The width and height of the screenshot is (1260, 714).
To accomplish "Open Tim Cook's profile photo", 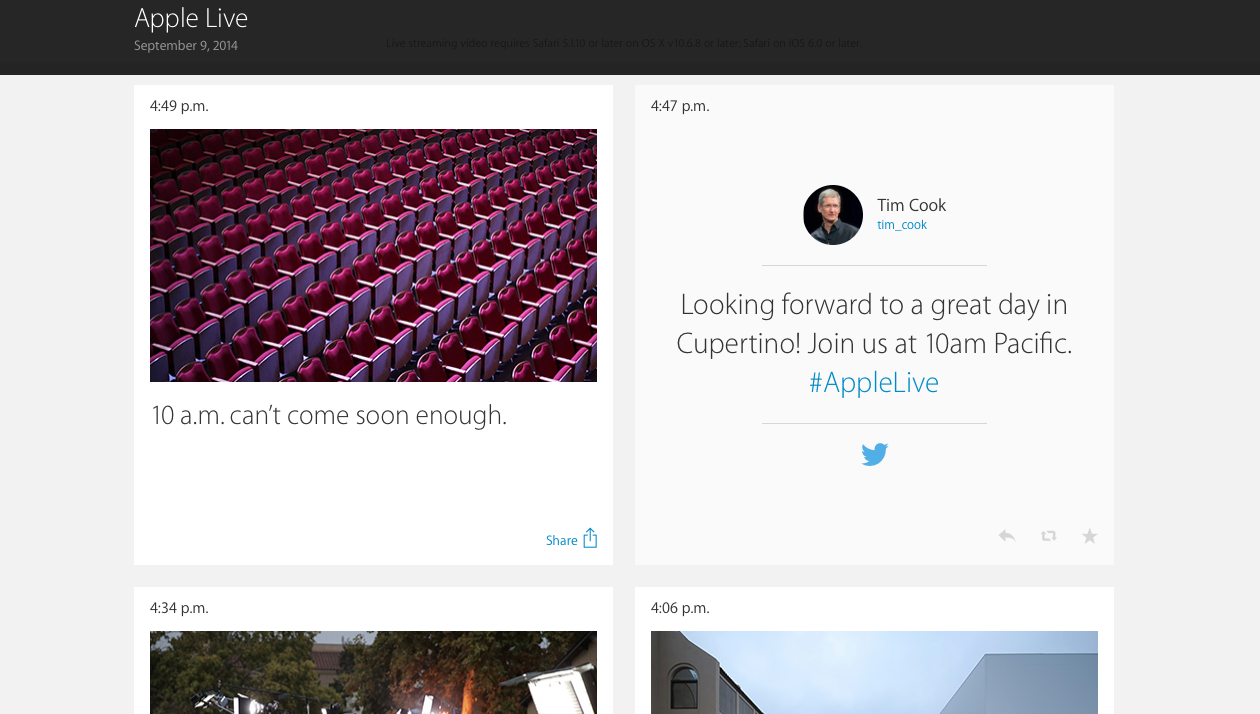I will (833, 215).
